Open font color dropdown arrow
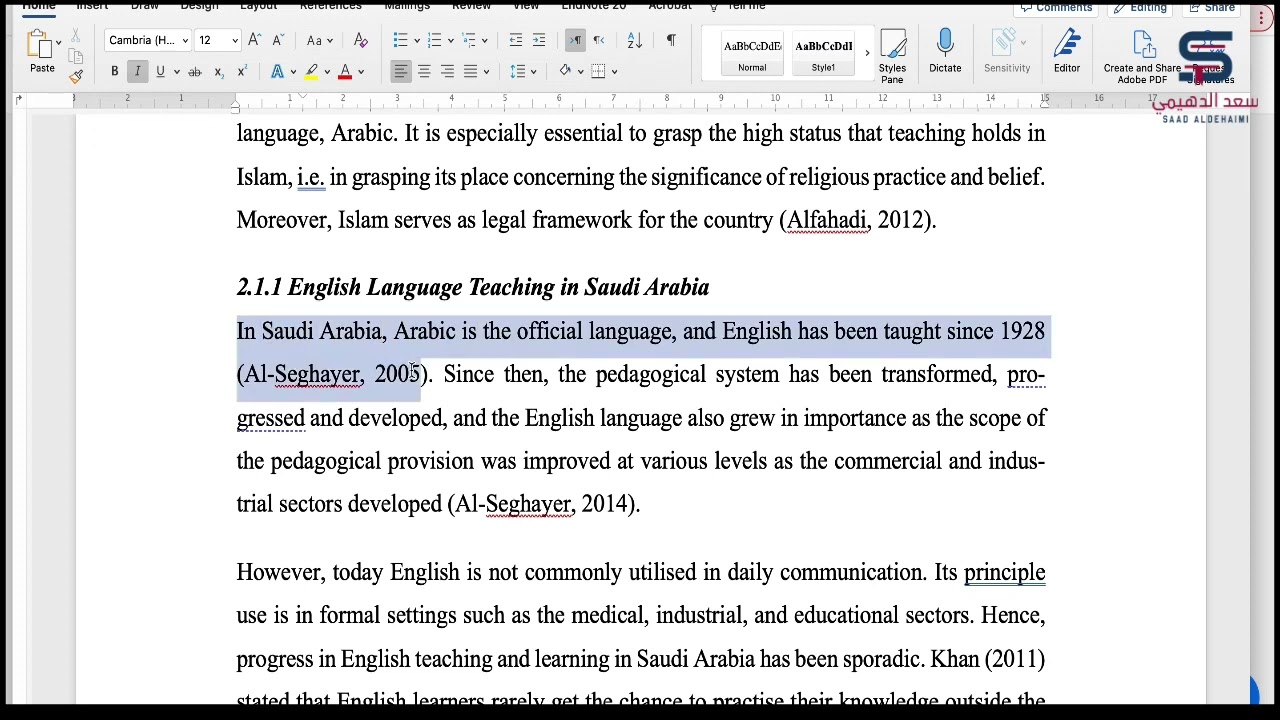1280x720 pixels. pos(360,72)
